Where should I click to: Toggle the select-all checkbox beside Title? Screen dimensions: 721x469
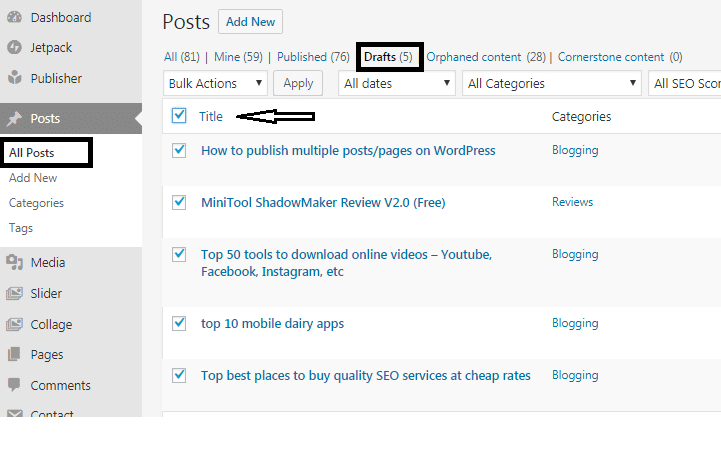click(x=179, y=116)
